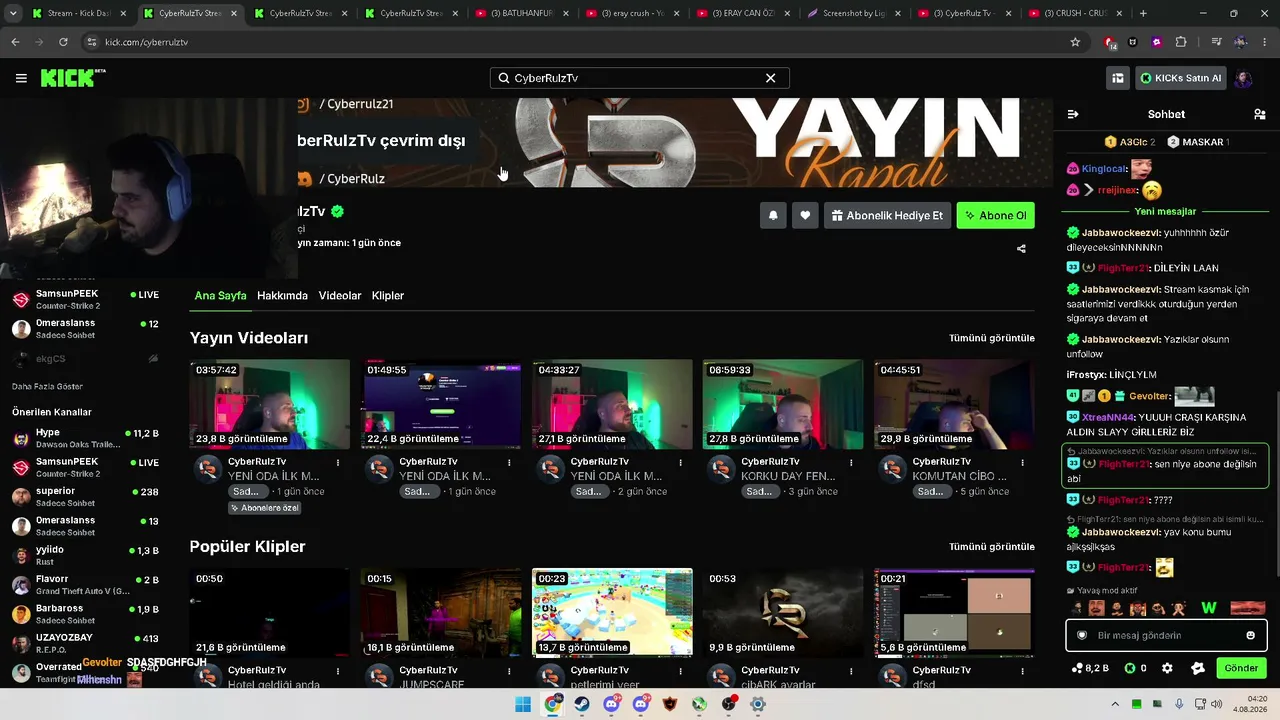Reload the page in the browser
1280x720 pixels.
[x=63, y=42]
